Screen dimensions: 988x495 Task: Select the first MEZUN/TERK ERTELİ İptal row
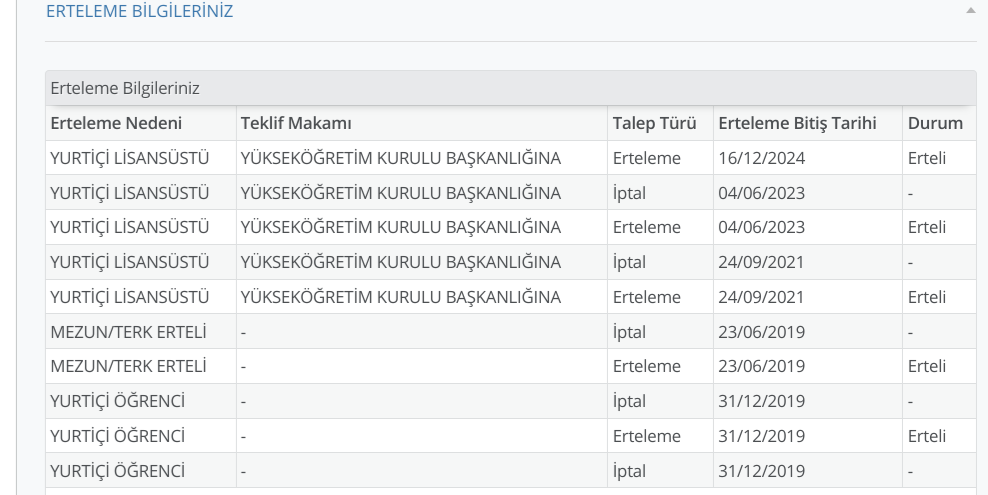[x=510, y=332]
